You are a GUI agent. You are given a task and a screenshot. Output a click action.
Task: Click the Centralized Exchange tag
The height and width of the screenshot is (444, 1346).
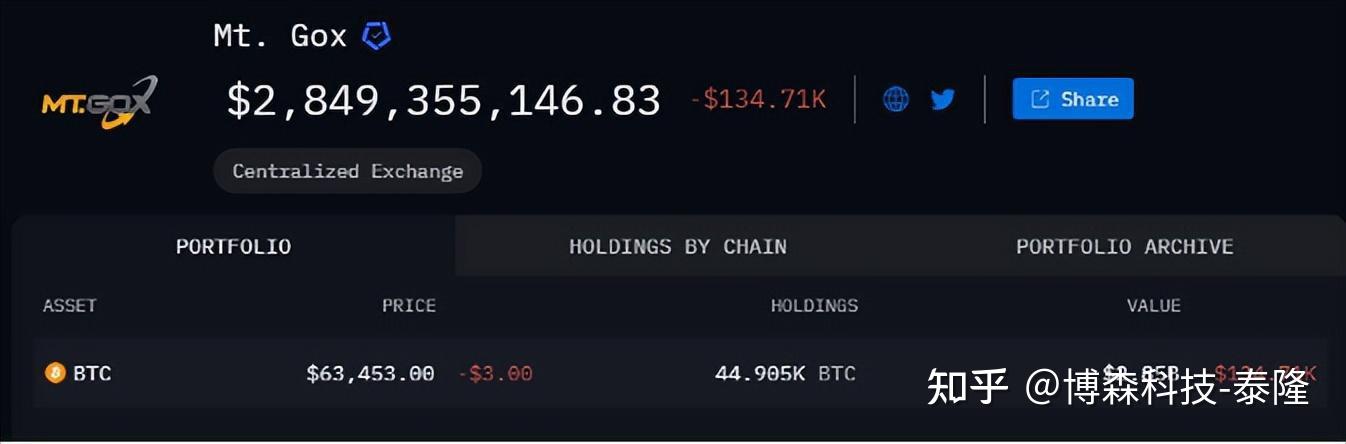[347, 171]
